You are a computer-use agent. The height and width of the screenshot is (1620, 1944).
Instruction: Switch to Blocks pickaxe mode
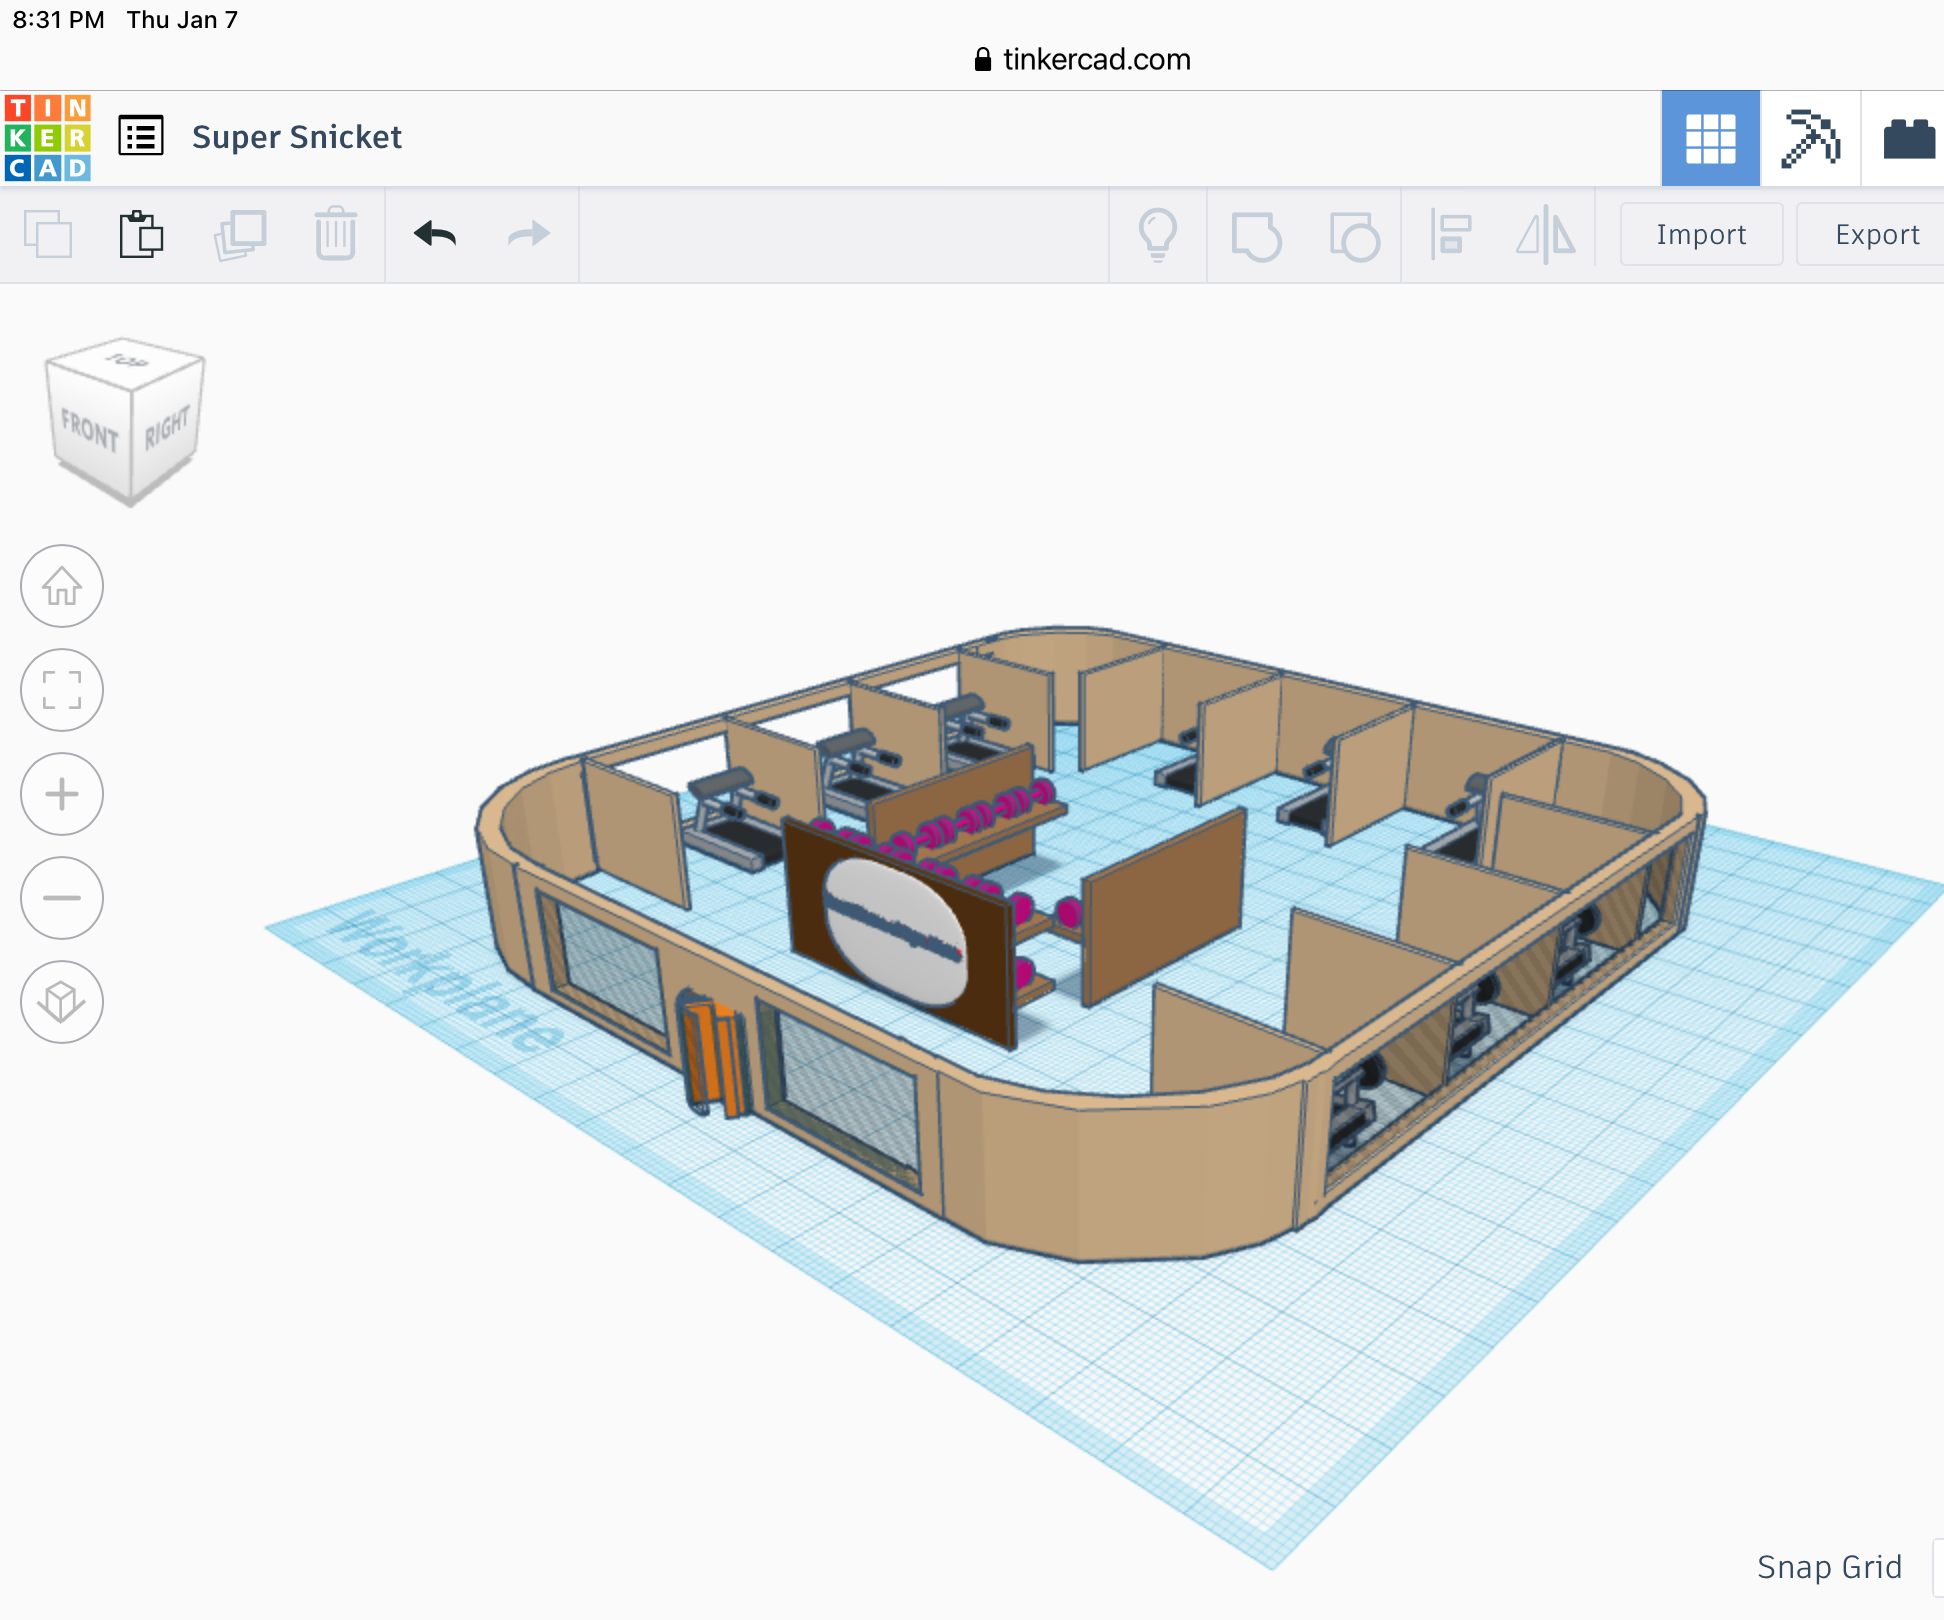[1810, 138]
